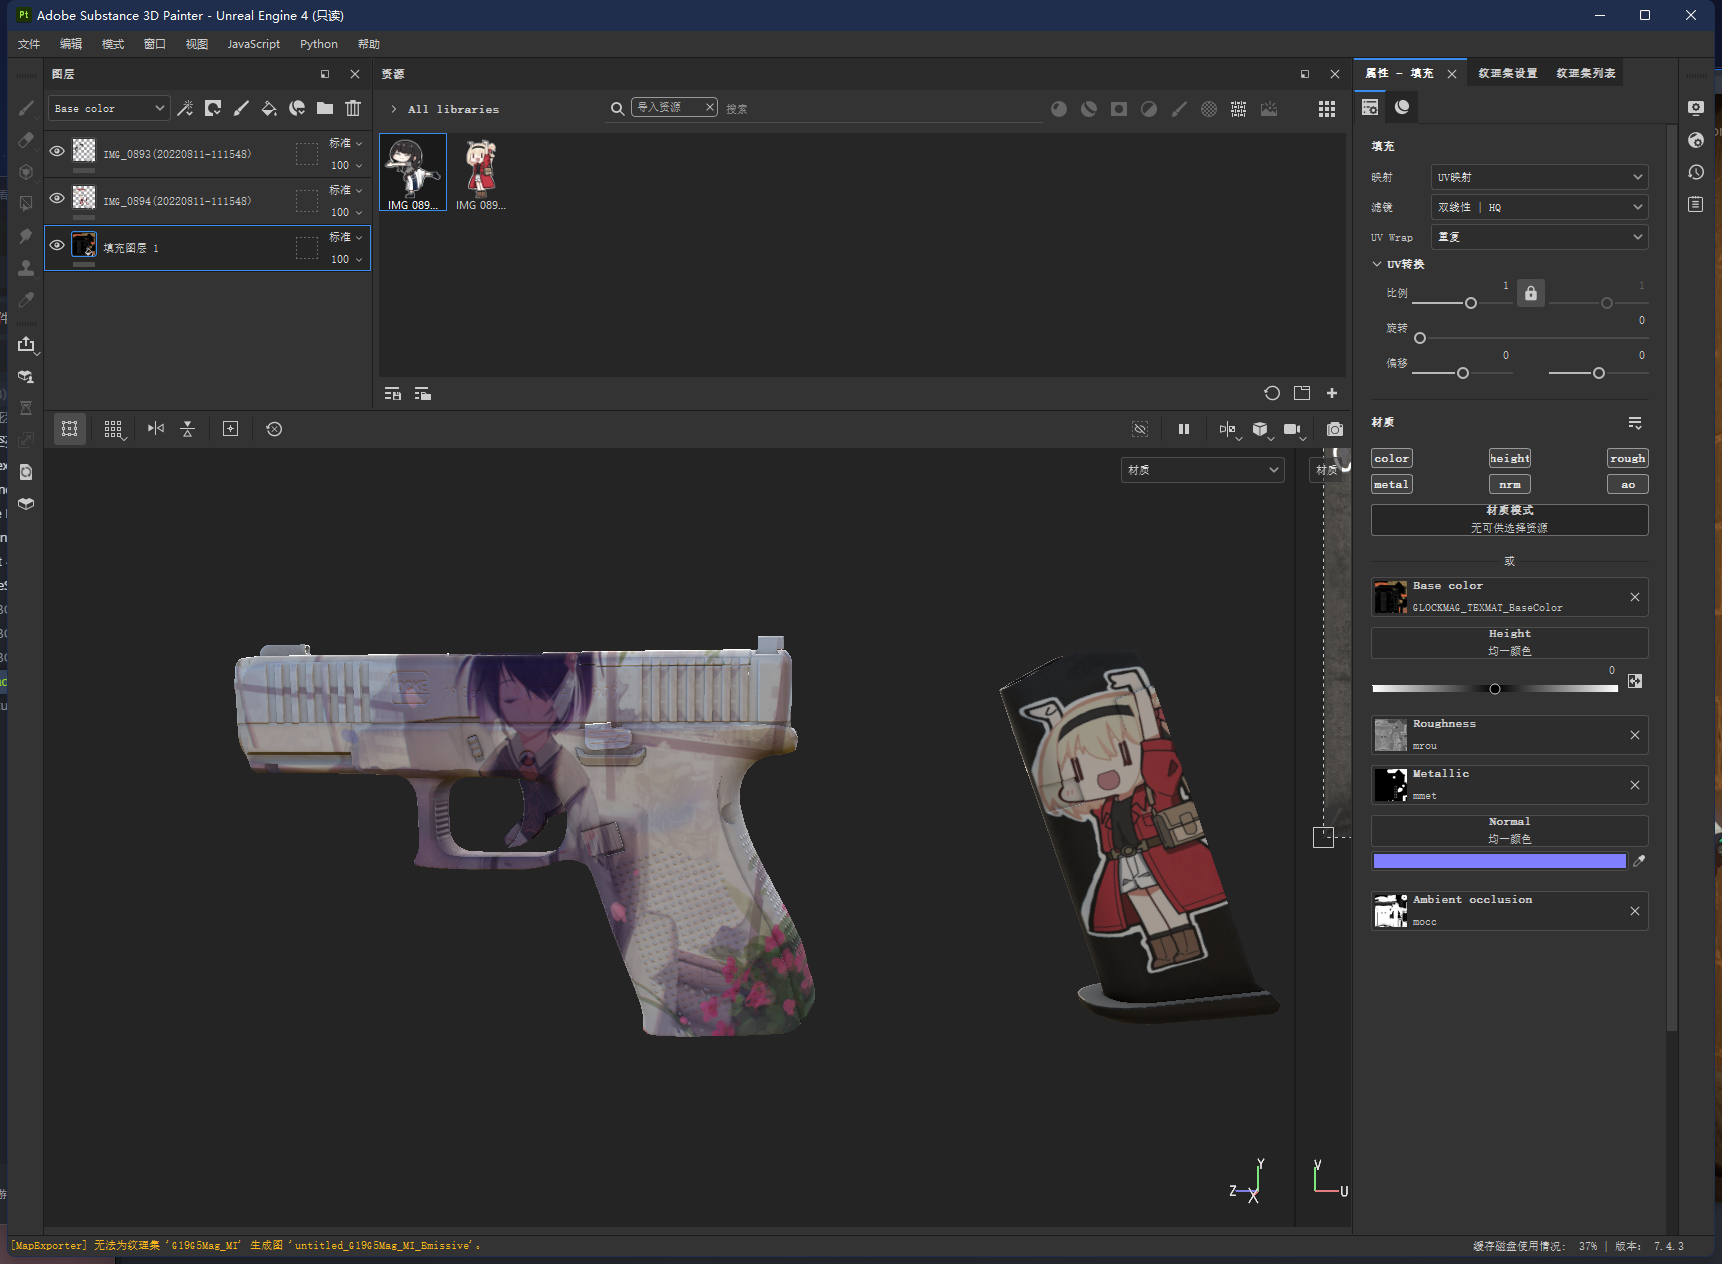Select the IMG 089 black-haired character thumbnail

413,173
